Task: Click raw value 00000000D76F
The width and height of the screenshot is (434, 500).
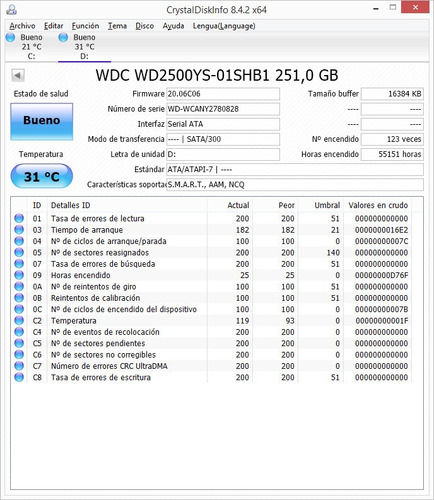Action: click(x=382, y=275)
